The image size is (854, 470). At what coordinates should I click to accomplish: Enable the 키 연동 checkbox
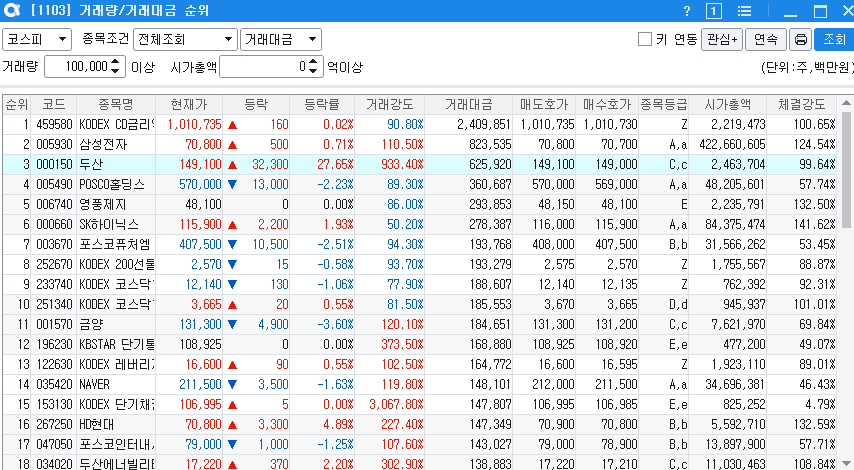[x=645, y=39]
